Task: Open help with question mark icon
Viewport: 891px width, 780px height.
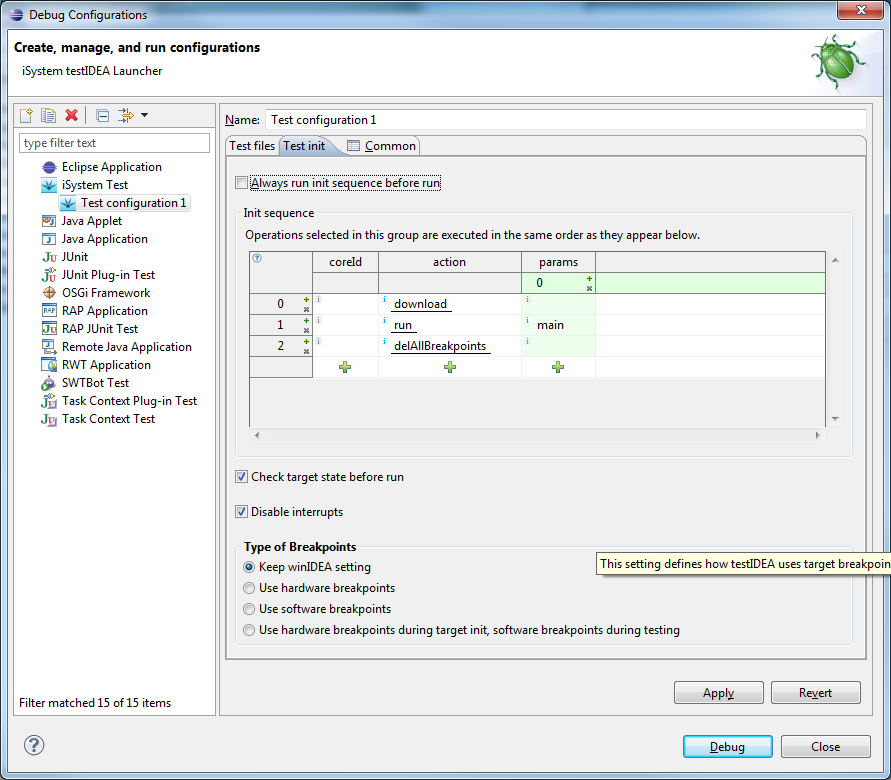Action: coord(34,745)
